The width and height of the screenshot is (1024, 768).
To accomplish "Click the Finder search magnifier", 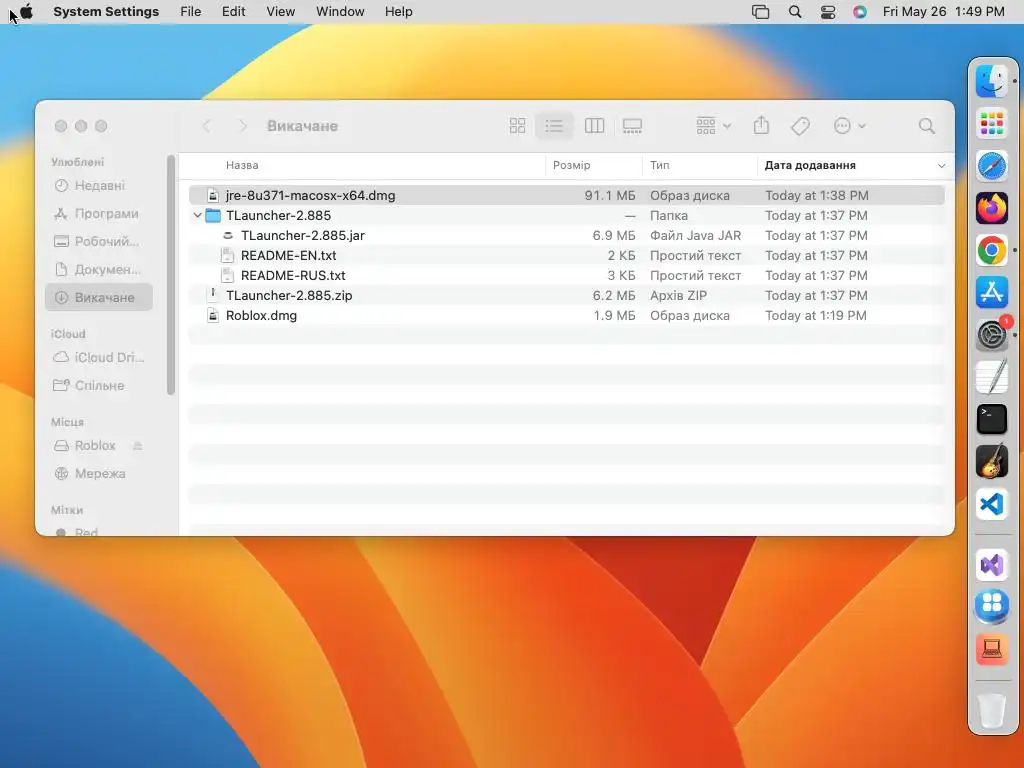I will coord(927,125).
